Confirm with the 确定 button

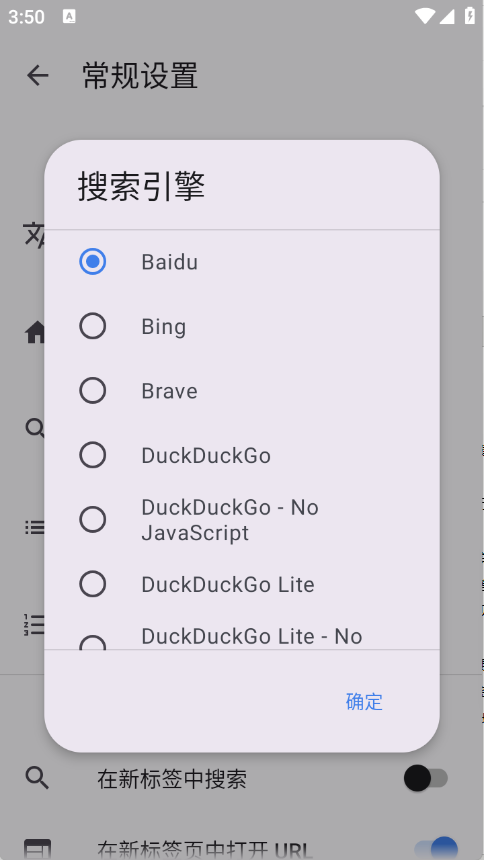pos(364,701)
